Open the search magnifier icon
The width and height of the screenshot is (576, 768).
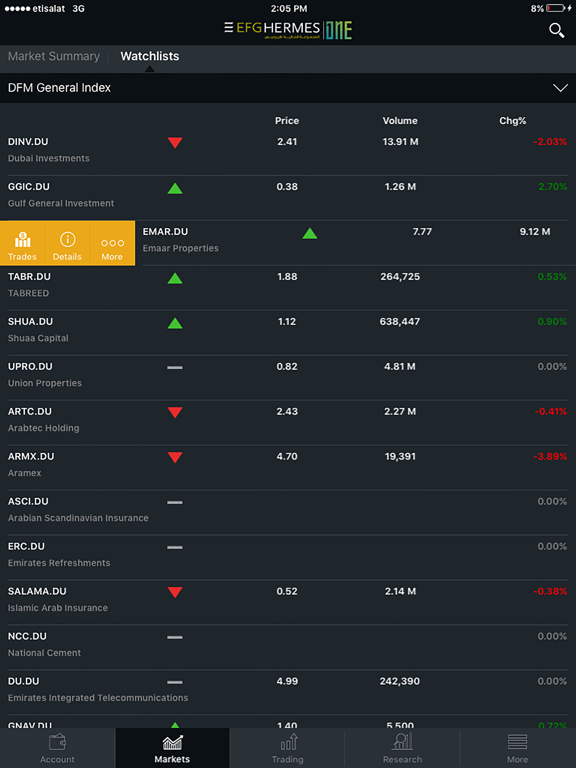click(x=556, y=30)
